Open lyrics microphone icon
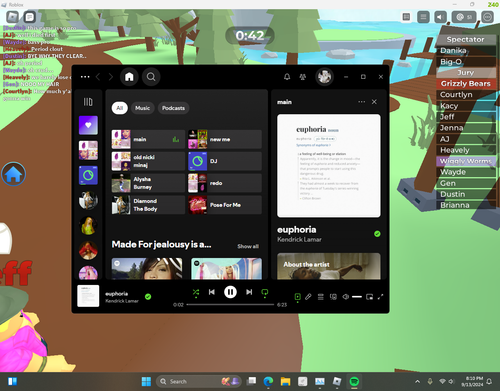This screenshot has width=500, height=391. pyautogui.click(x=308, y=296)
